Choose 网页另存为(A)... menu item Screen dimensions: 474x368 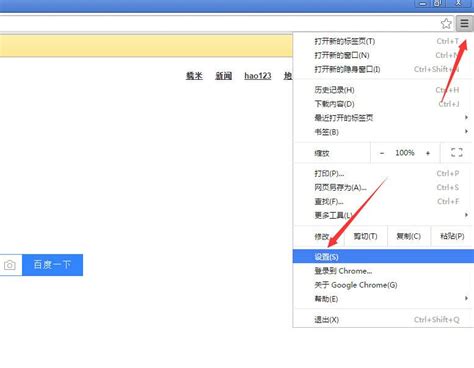(383, 187)
